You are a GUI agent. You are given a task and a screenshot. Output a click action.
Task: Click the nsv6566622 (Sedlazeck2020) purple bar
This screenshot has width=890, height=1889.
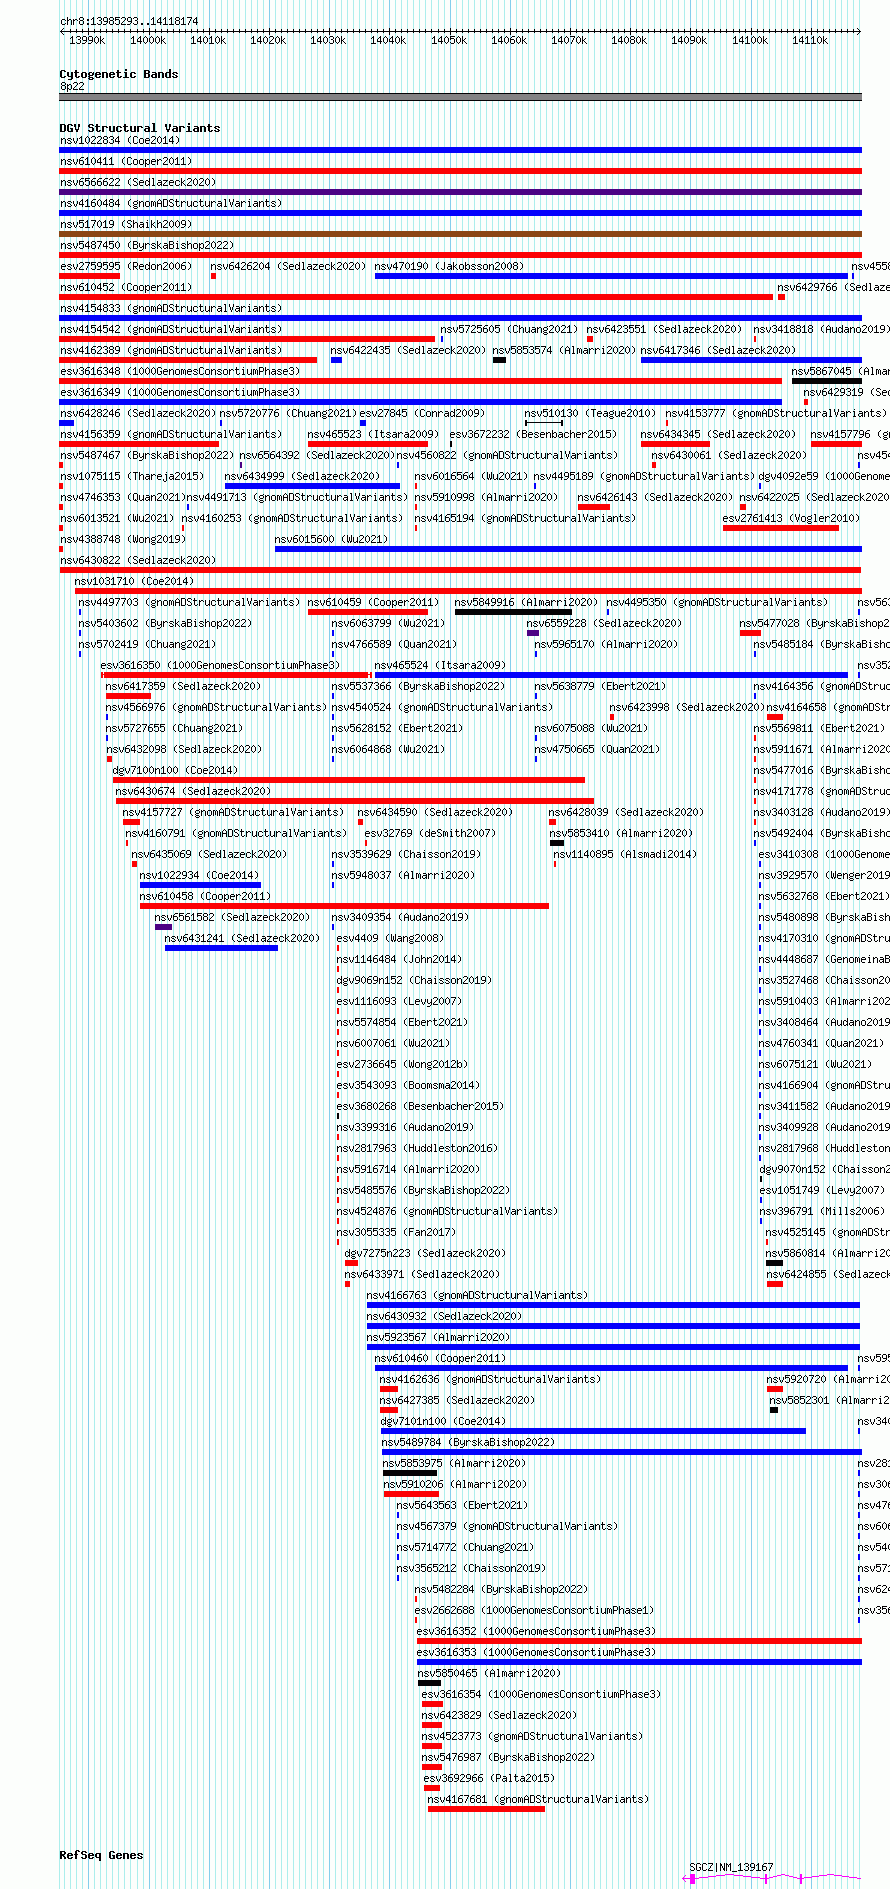(461, 192)
